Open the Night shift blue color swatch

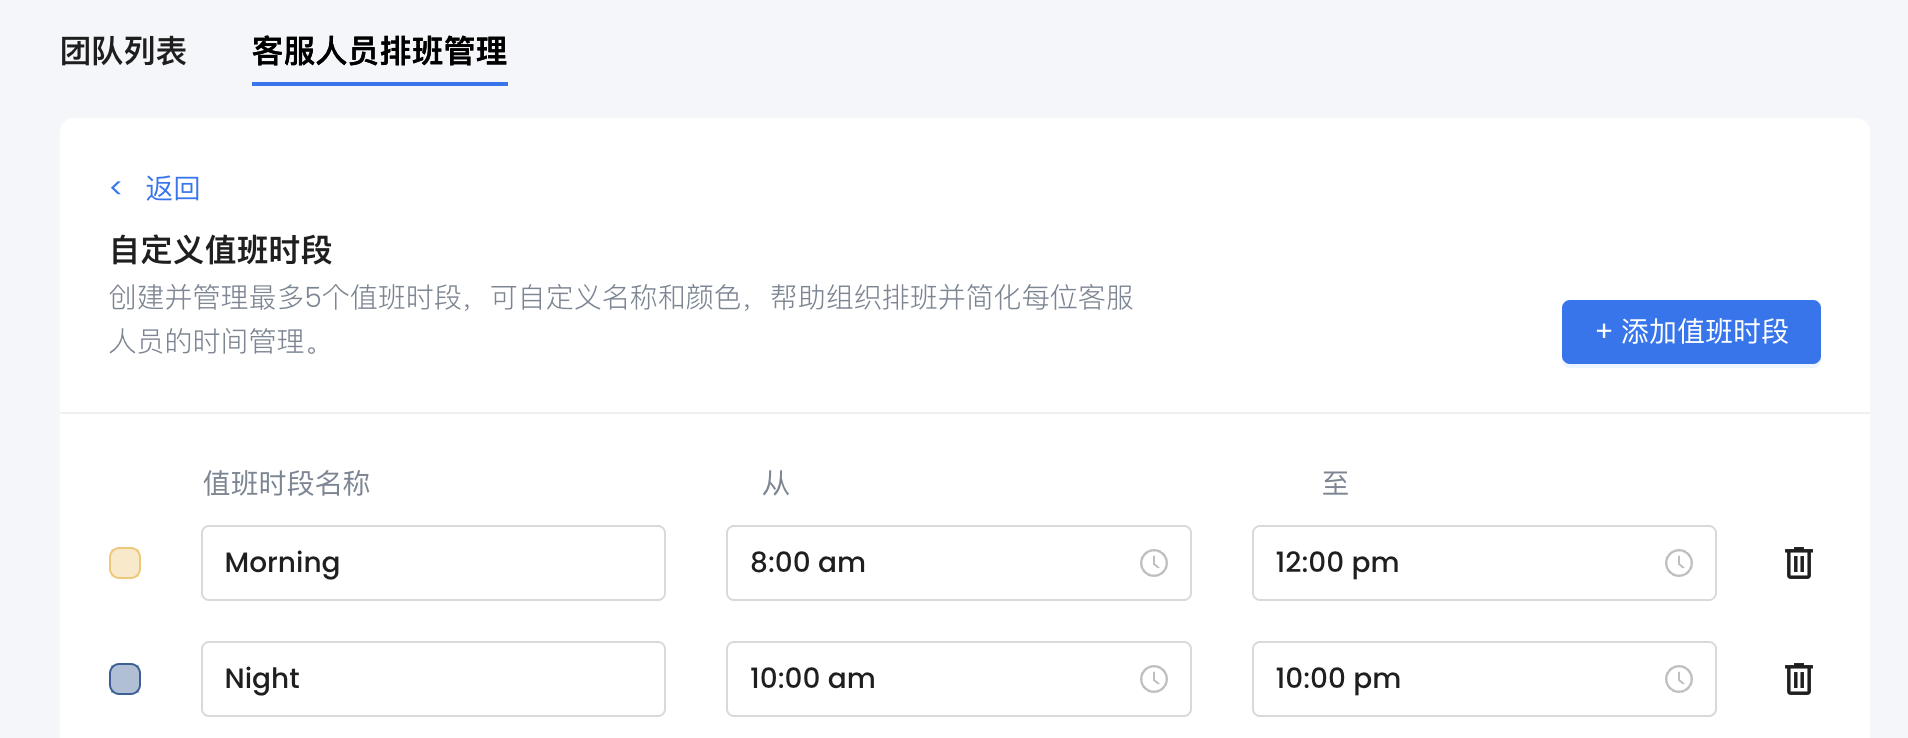tap(125, 679)
